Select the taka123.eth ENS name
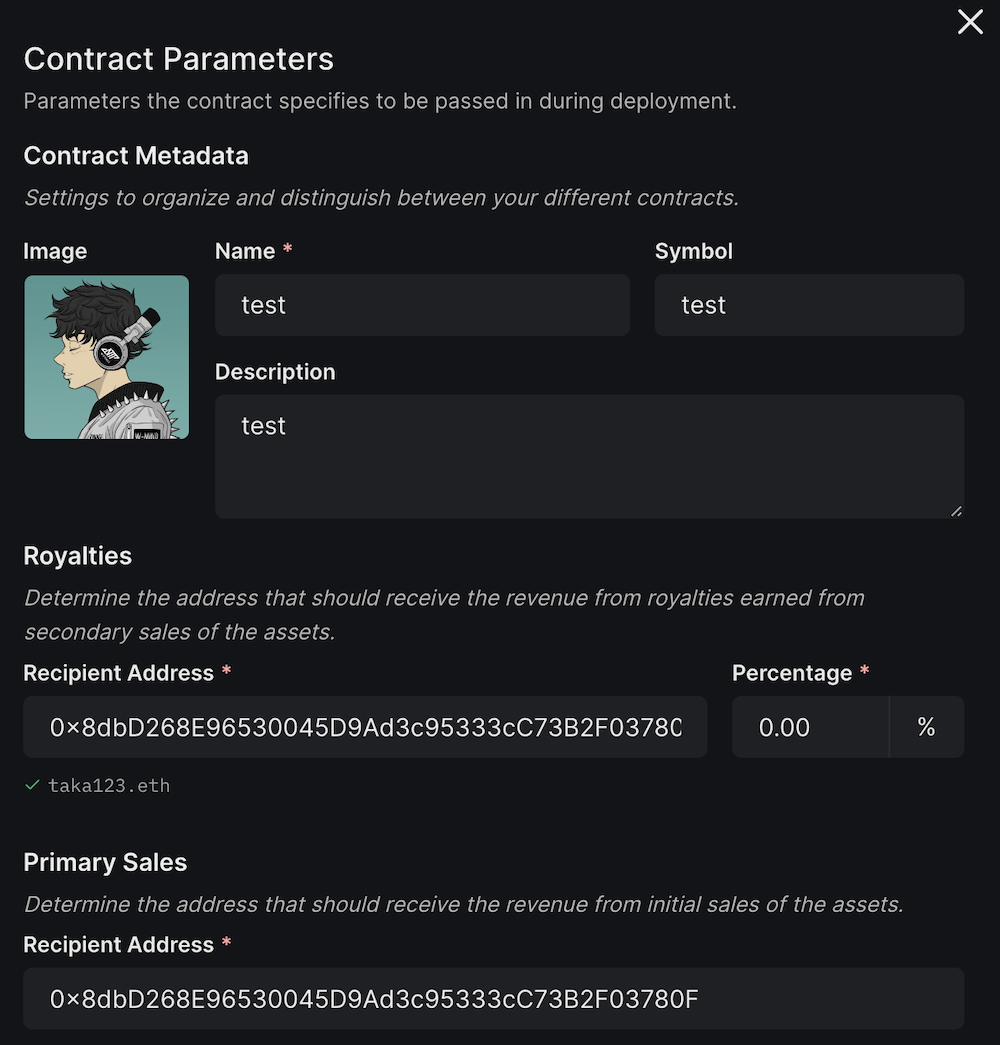1000x1045 pixels. (110, 786)
